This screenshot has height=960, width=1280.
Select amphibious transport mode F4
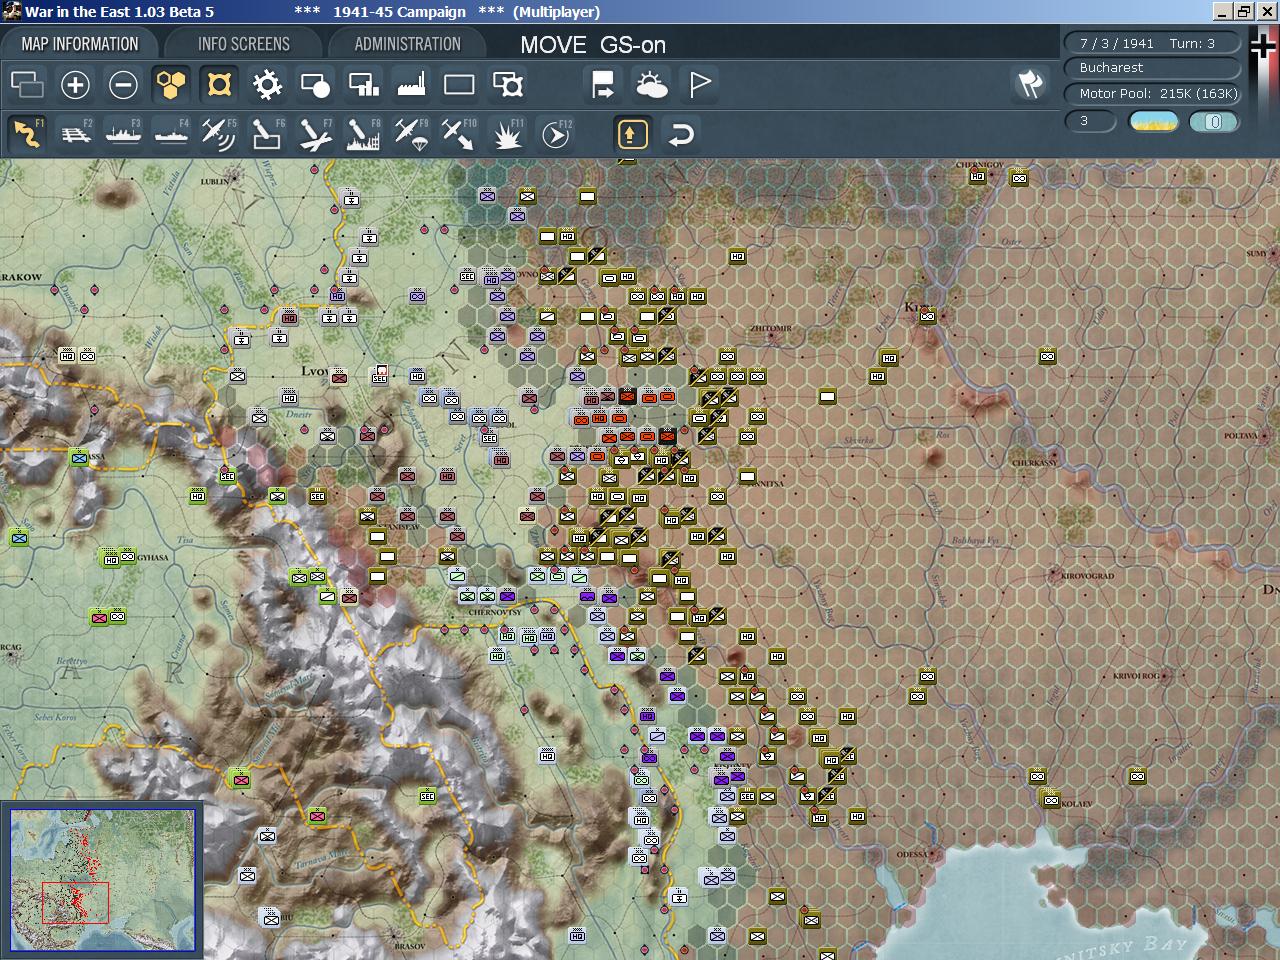(171, 134)
